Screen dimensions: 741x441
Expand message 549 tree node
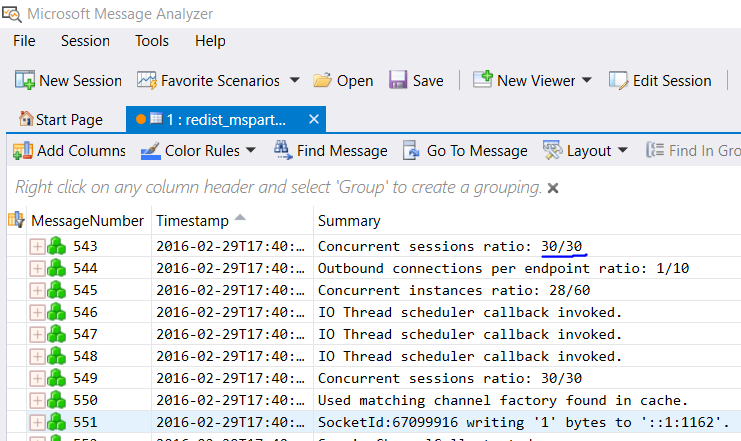click(37, 378)
